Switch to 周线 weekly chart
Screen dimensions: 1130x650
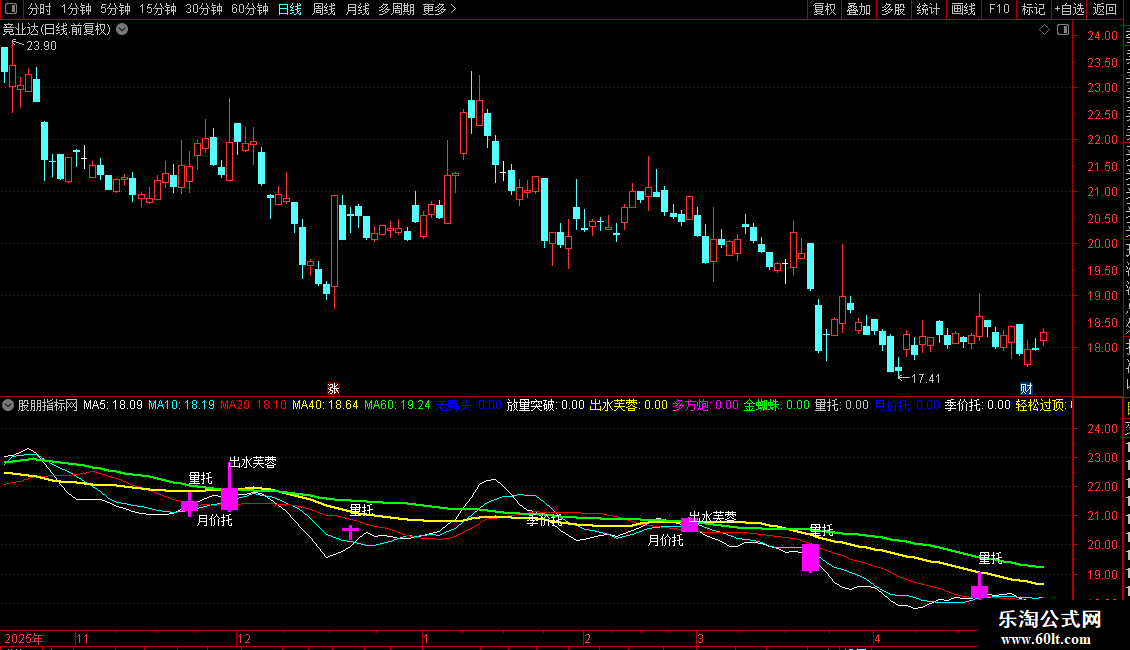(324, 9)
